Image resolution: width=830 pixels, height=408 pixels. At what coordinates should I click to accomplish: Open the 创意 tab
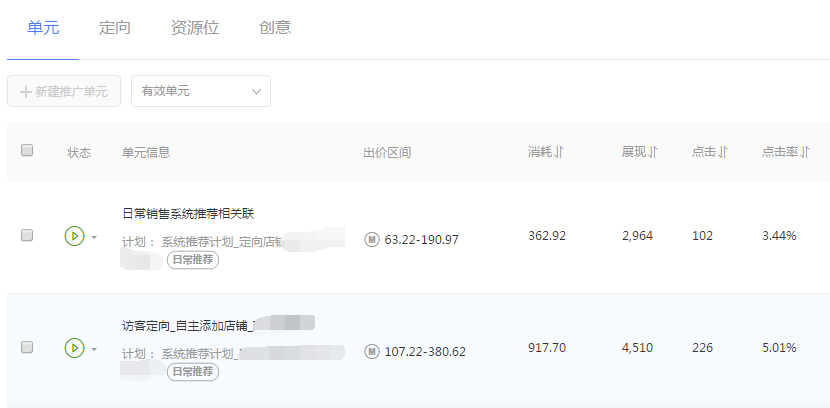click(275, 28)
